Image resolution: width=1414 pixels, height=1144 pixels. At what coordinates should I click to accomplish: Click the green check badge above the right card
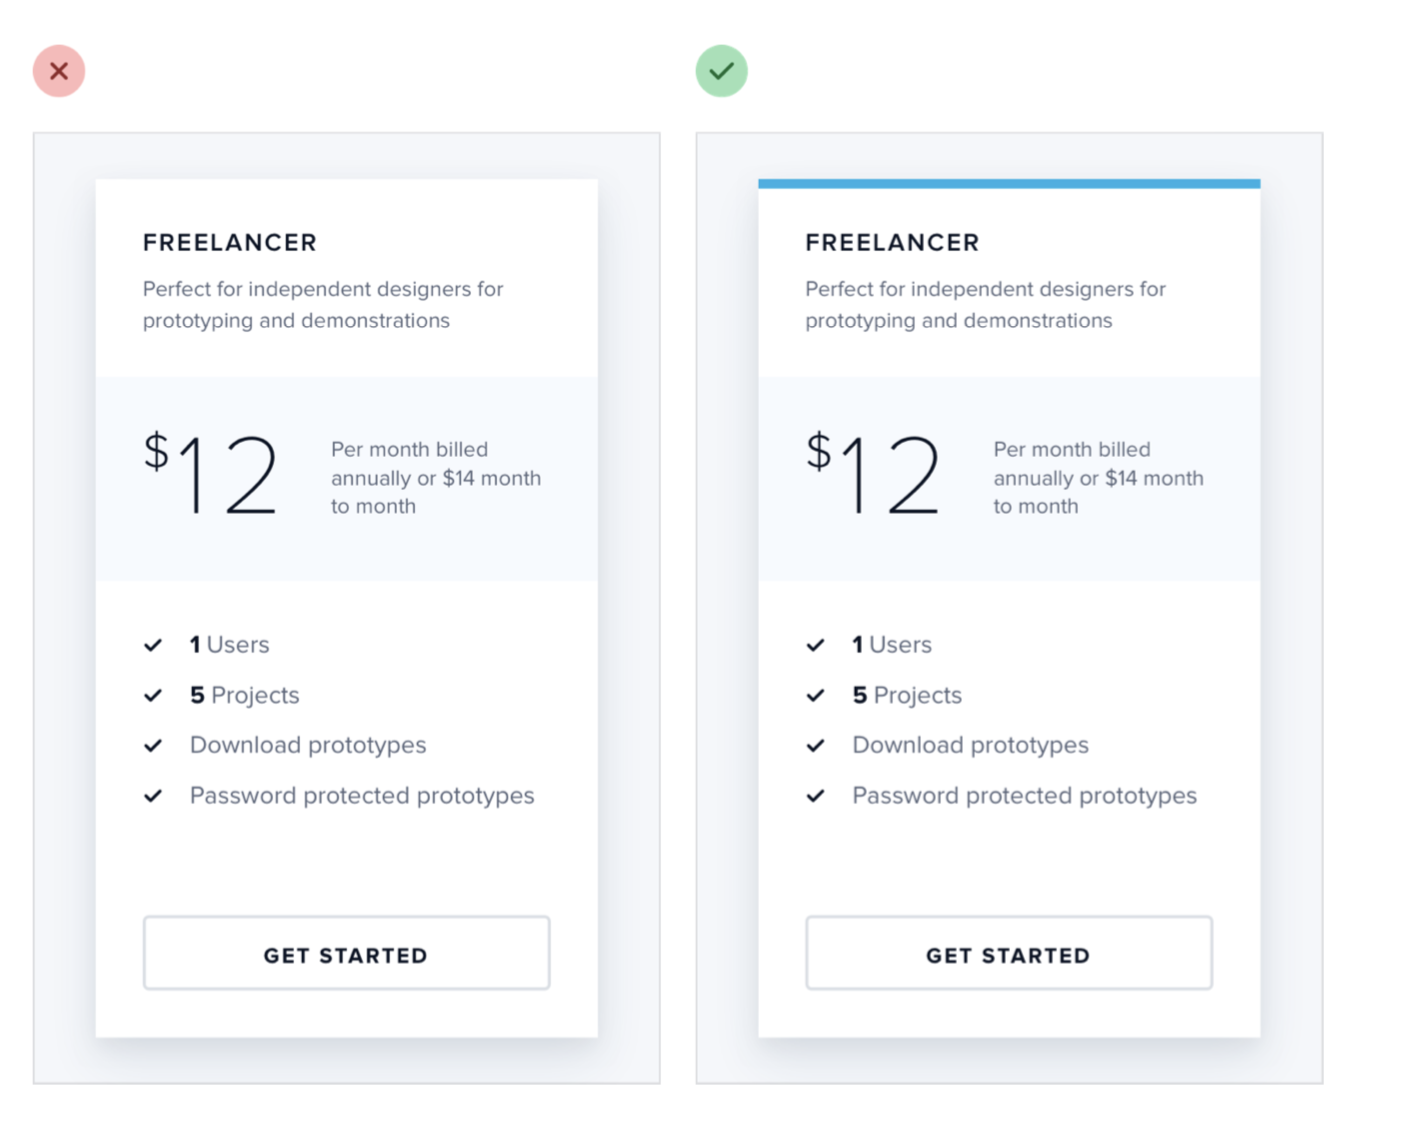click(721, 71)
